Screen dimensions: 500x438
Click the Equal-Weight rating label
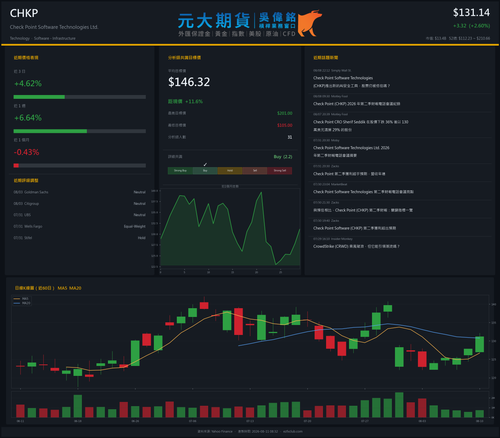coord(135,226)
